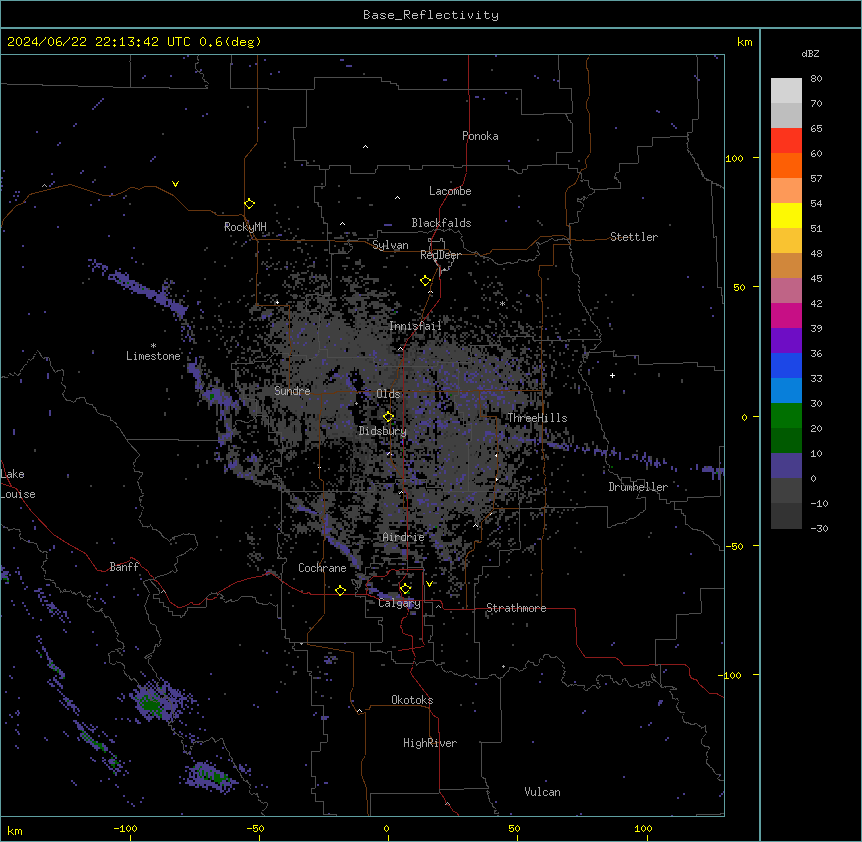Click the Vulcan town label

tap(543, 792)
